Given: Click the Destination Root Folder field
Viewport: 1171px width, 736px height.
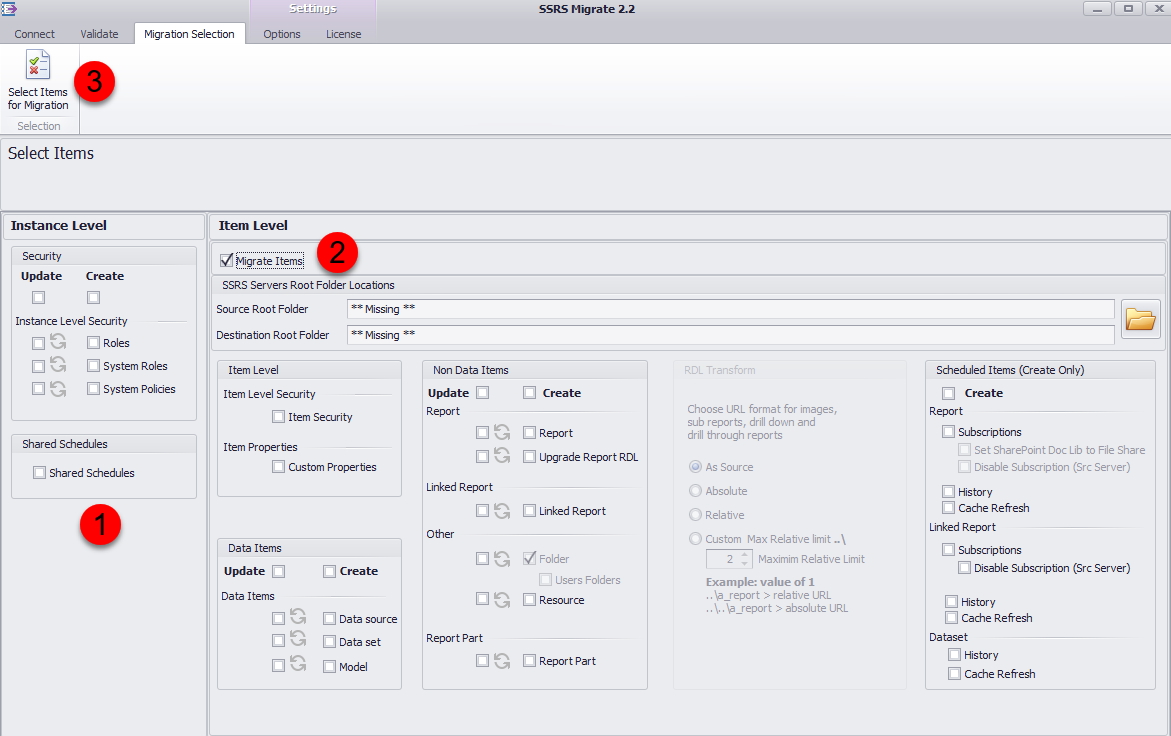Looking at the screenshot, I should pyautogui.click(x=730, y=335).
